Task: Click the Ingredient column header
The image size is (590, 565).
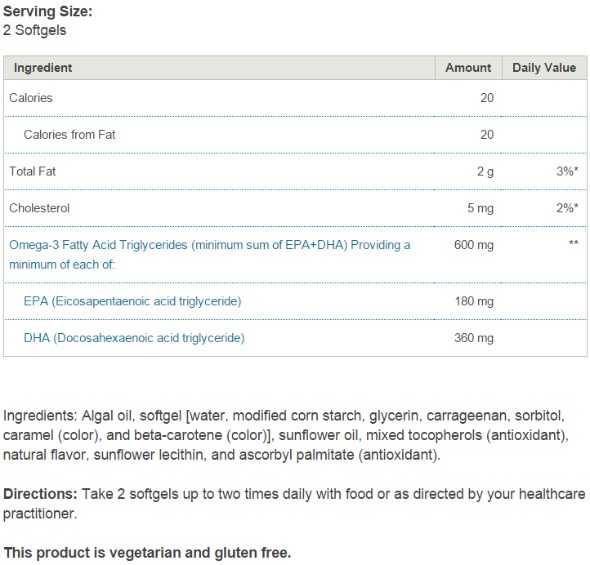Action: [x=43, y=68]
